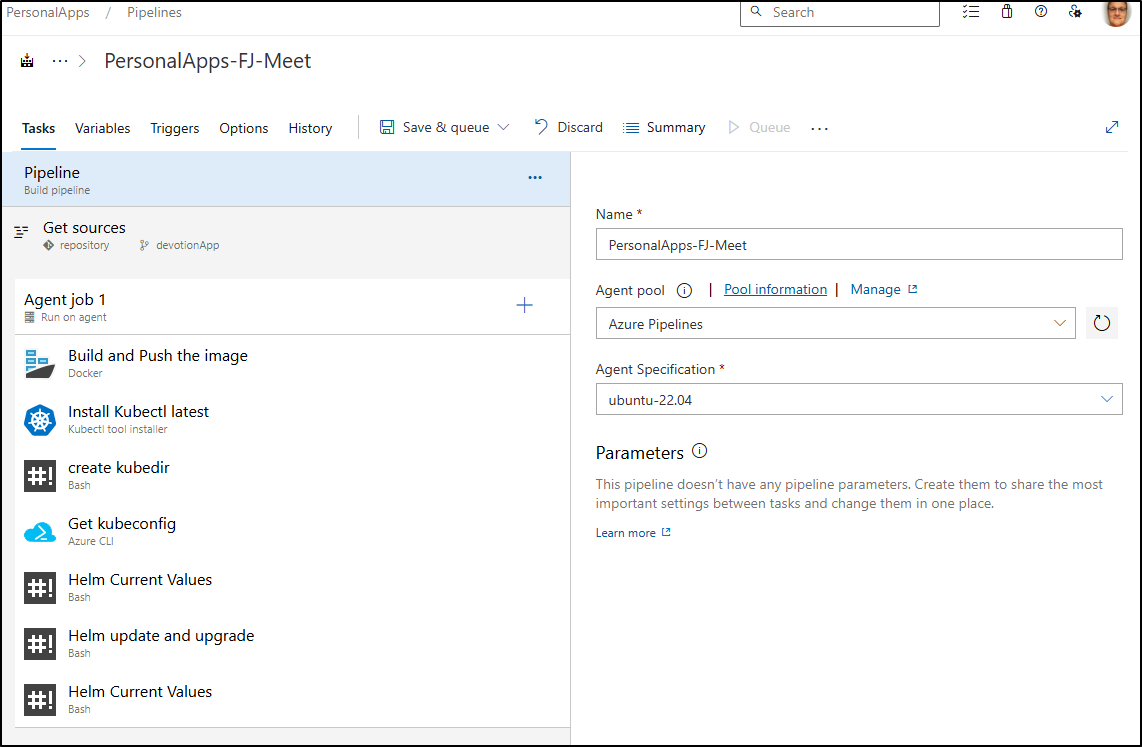This screenshot has width=1142, height=747.
Task: Open the work items checklist icon
Action: coord(971,12)
